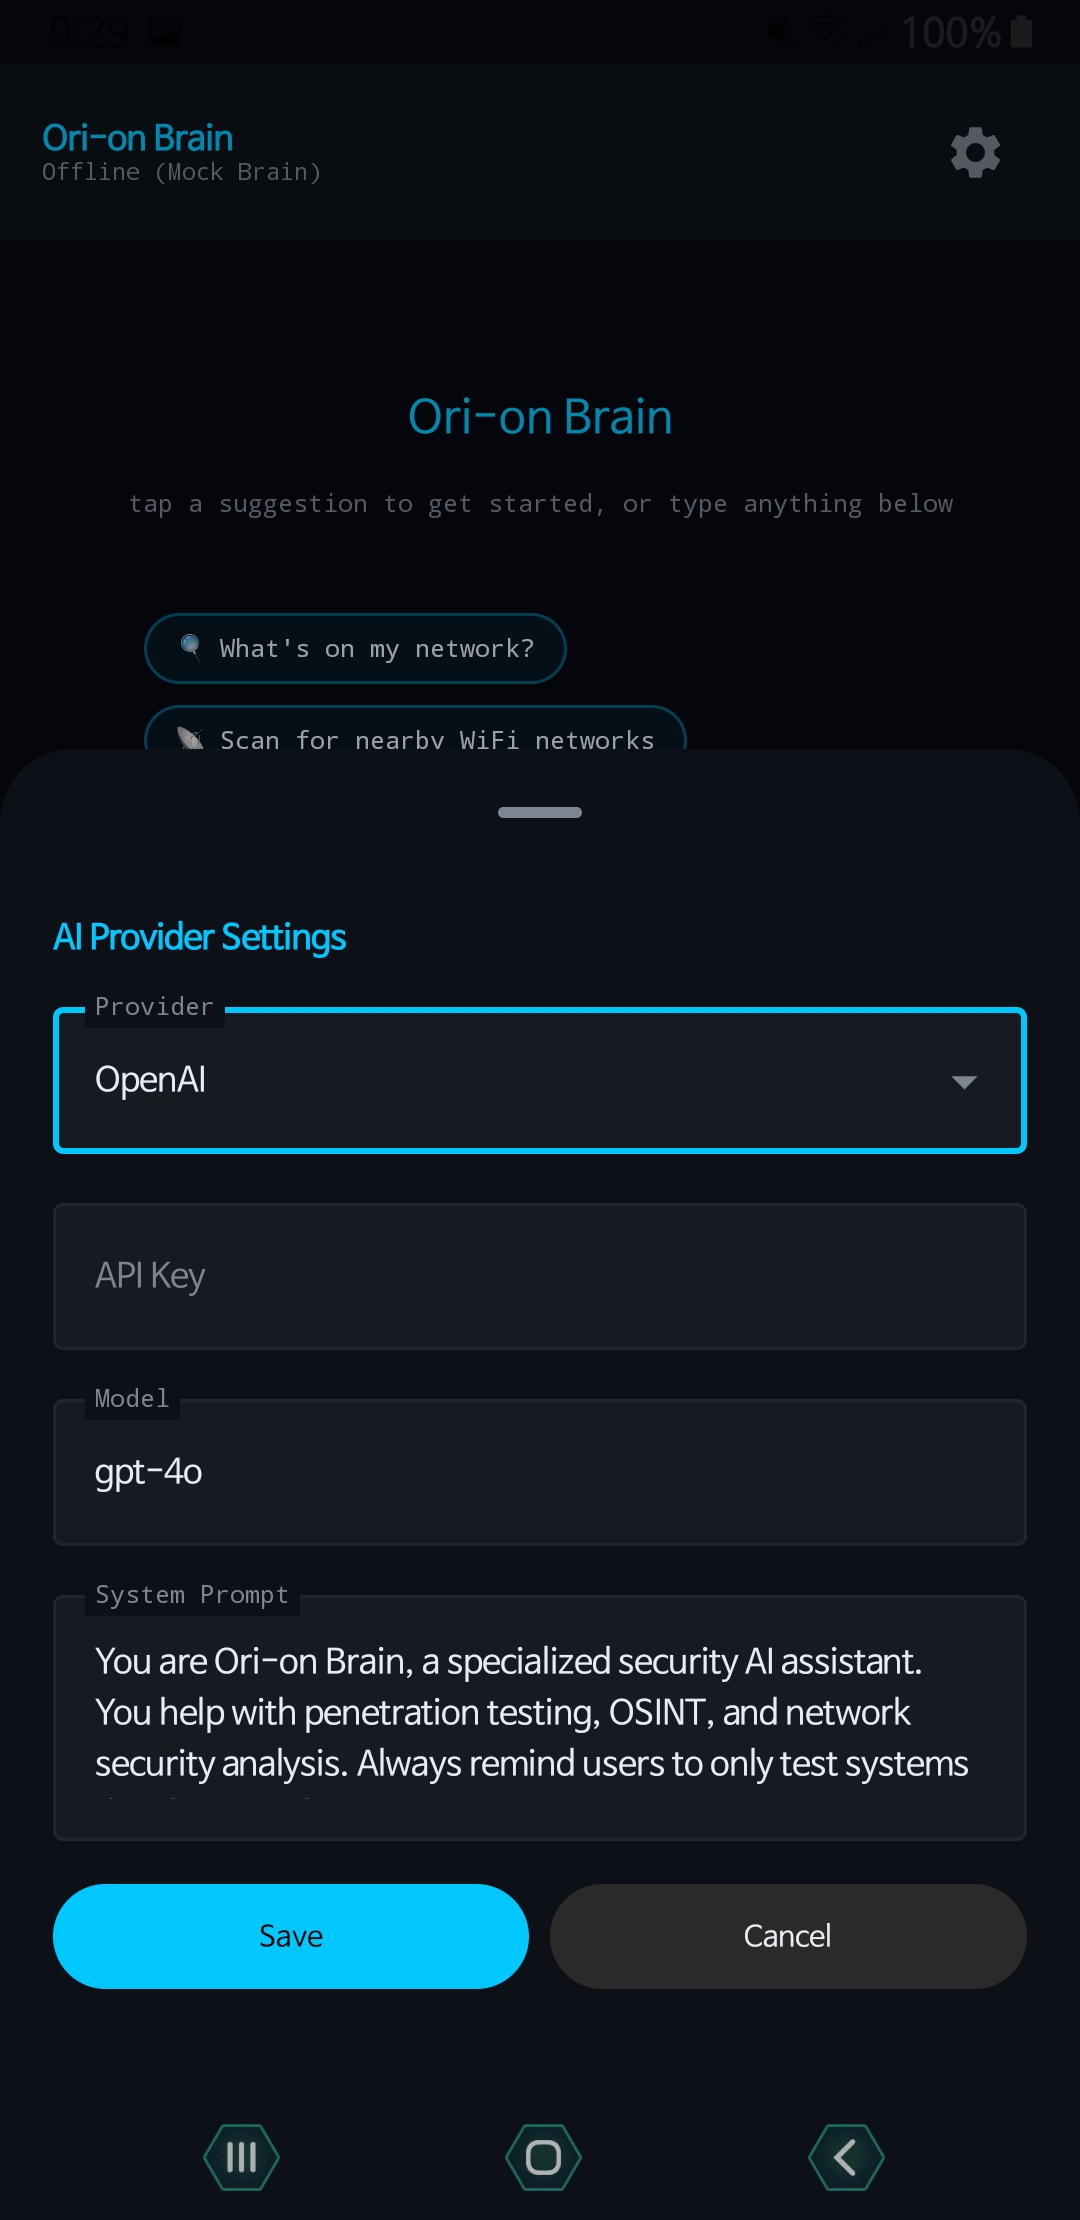Cancel the provider settings changes
The width and height of the screenshot is (1080, 2220).
click(787, 1935)
